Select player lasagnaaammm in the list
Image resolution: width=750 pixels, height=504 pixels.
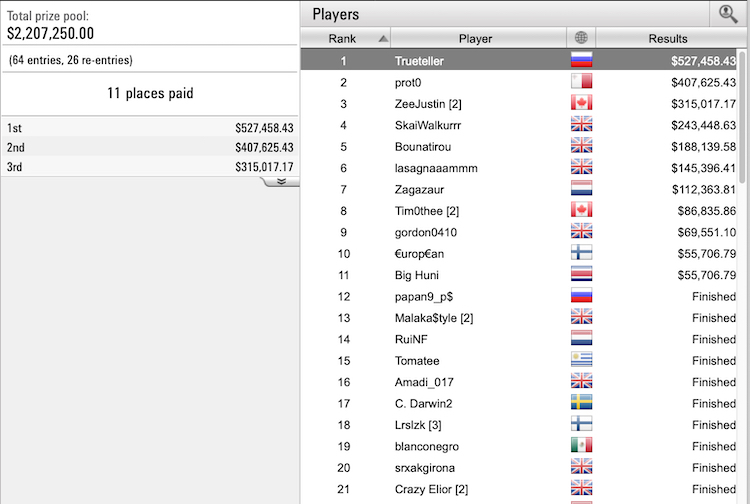(x=435, y=168)
